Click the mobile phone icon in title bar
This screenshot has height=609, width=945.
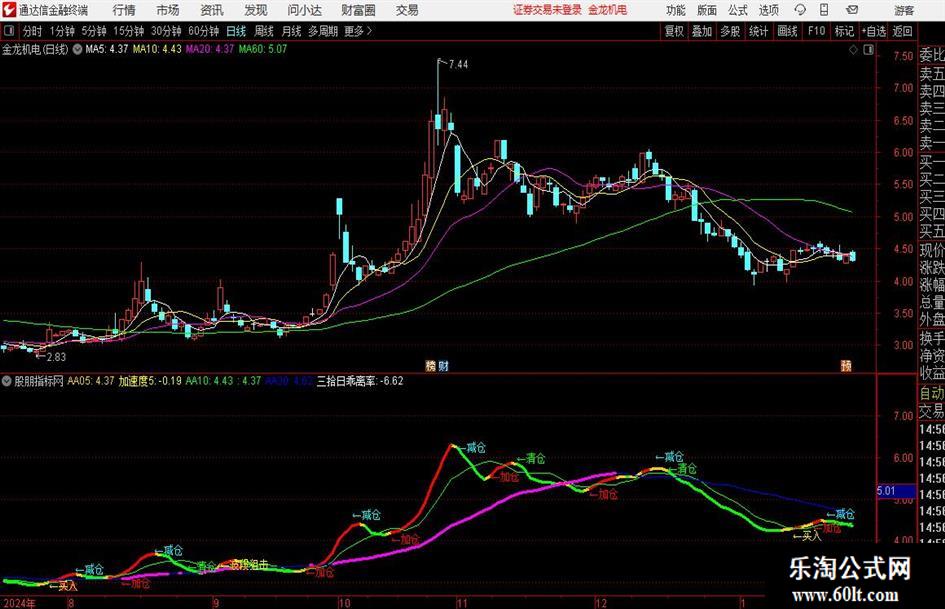(x=824, y=10)
